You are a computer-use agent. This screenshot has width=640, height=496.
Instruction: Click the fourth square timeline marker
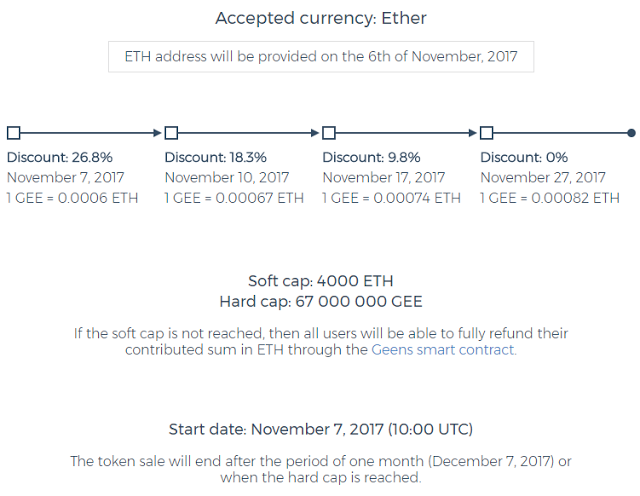[x=487, y=132]
